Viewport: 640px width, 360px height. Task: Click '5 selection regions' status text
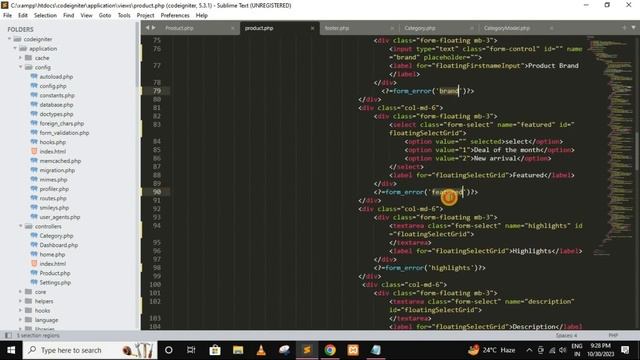click(38, 336)
